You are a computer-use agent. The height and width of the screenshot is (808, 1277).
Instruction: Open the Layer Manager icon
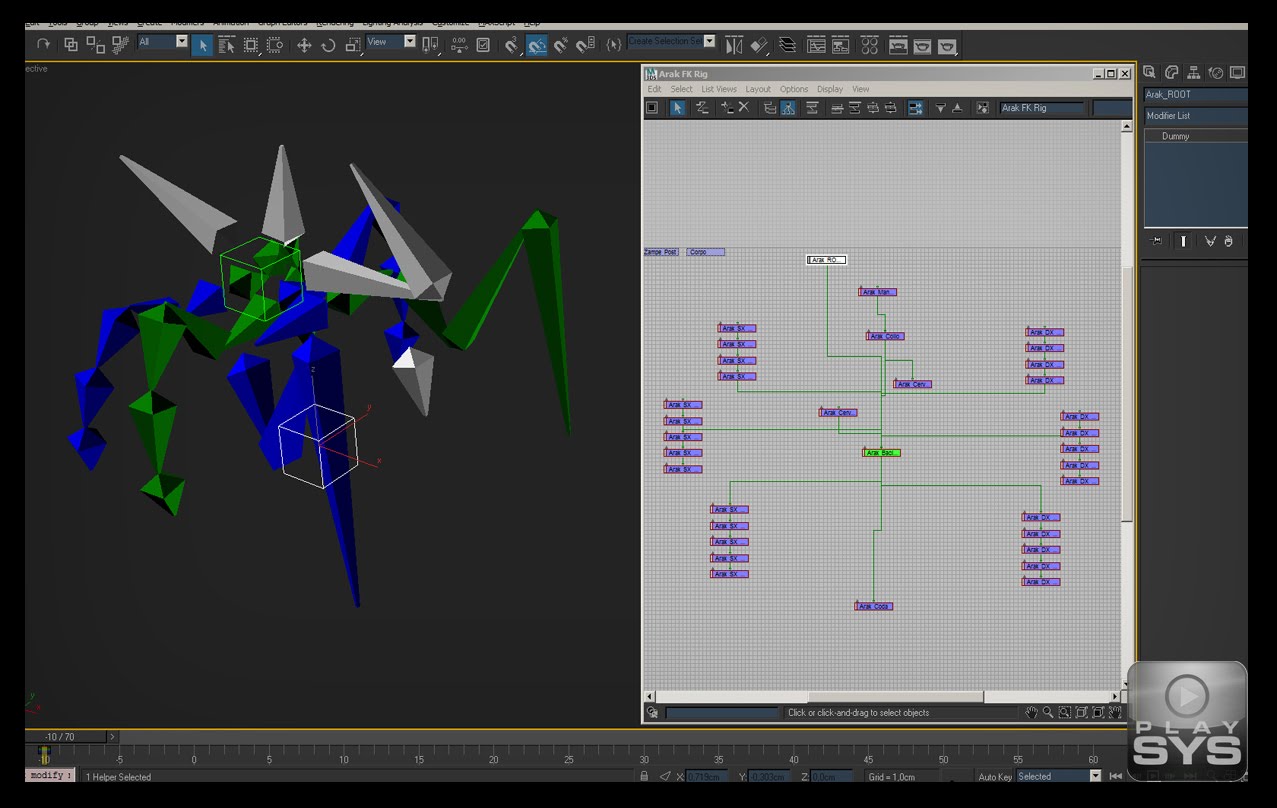(x=788, y=45)
